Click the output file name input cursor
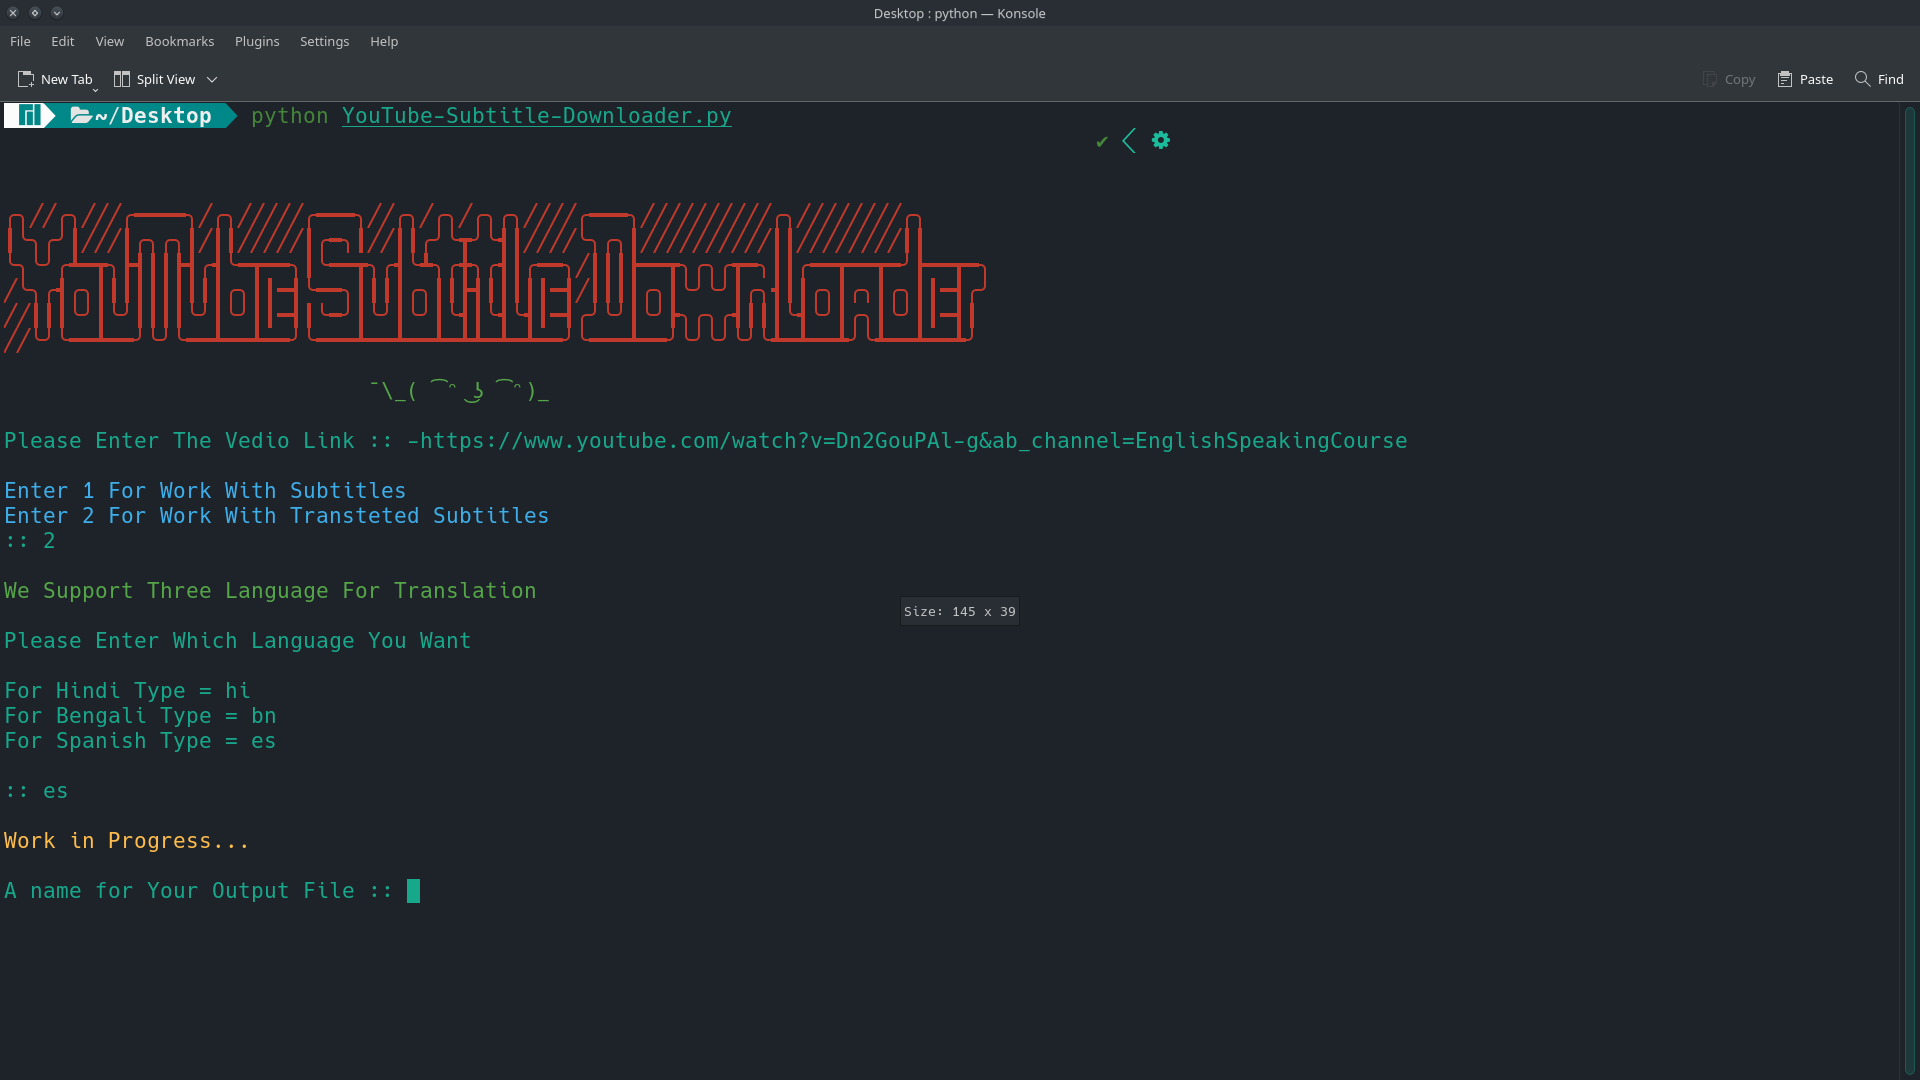This screenshot has height=1080, width=1920. 413,890
